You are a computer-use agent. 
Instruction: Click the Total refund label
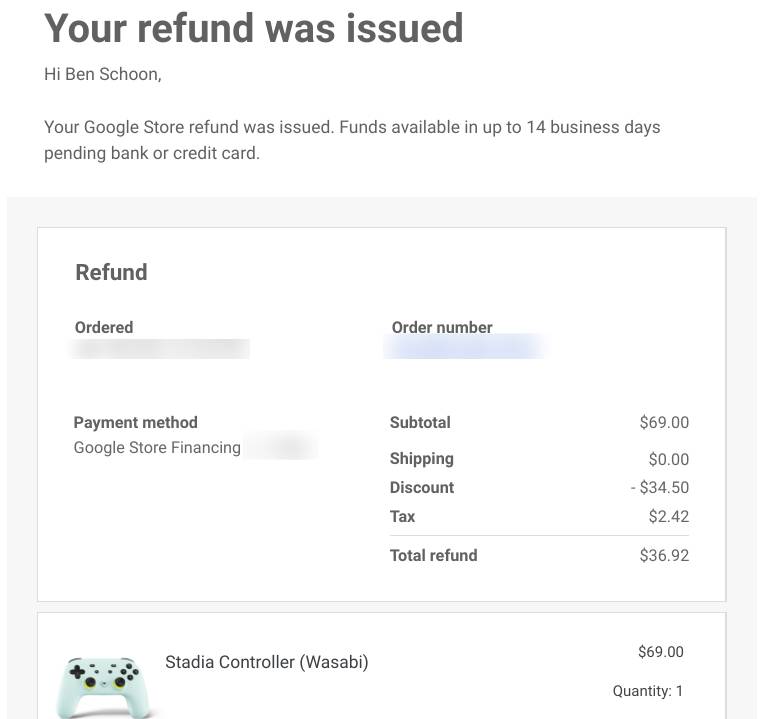coord(433,555)
